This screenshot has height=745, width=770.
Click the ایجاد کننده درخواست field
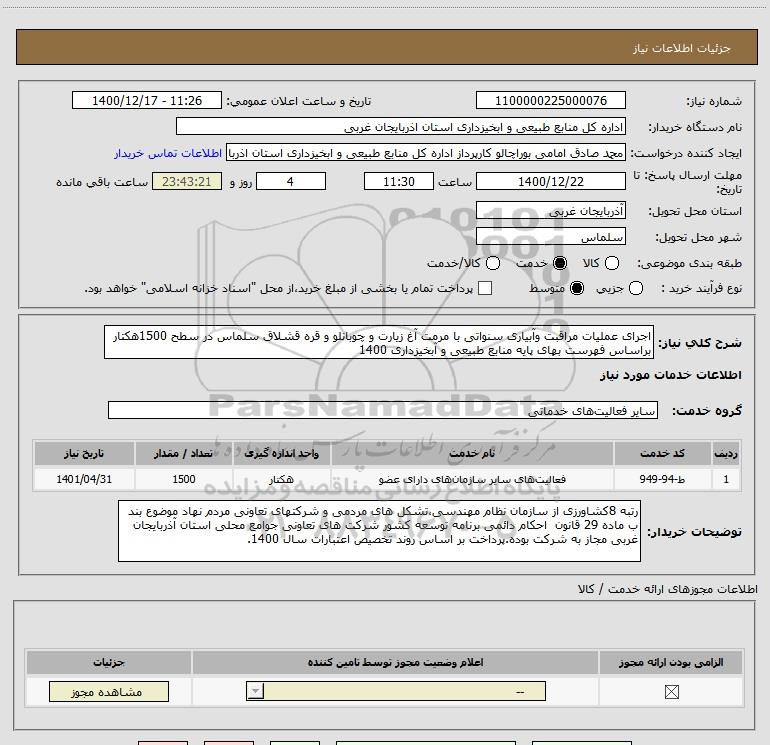[x=426, y=153]
